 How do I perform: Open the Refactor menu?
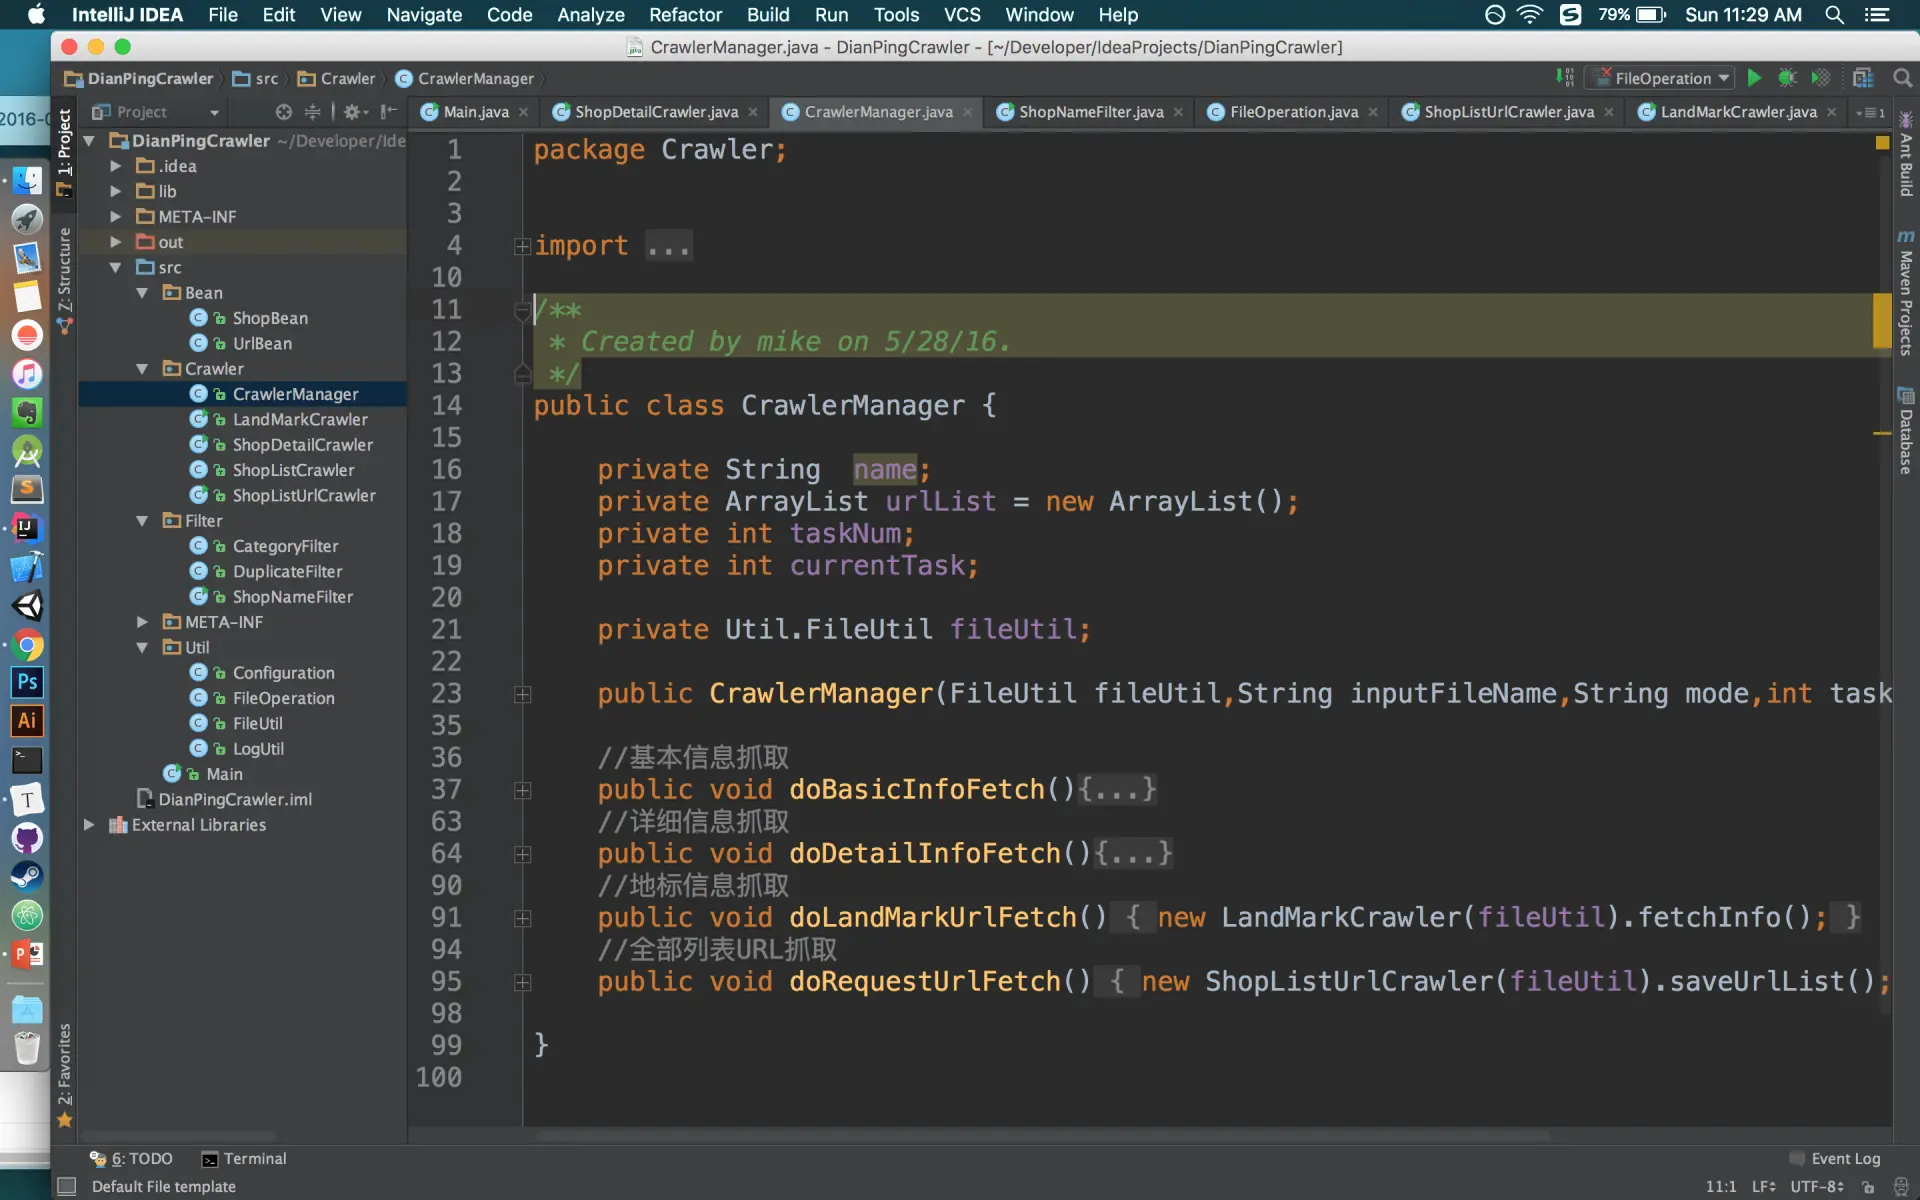coord(684,15)
